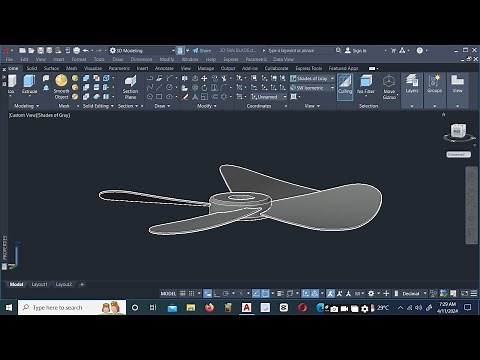Click the Smooth Object mesh tool
The image size is (480, 360).
coord(61,87)
